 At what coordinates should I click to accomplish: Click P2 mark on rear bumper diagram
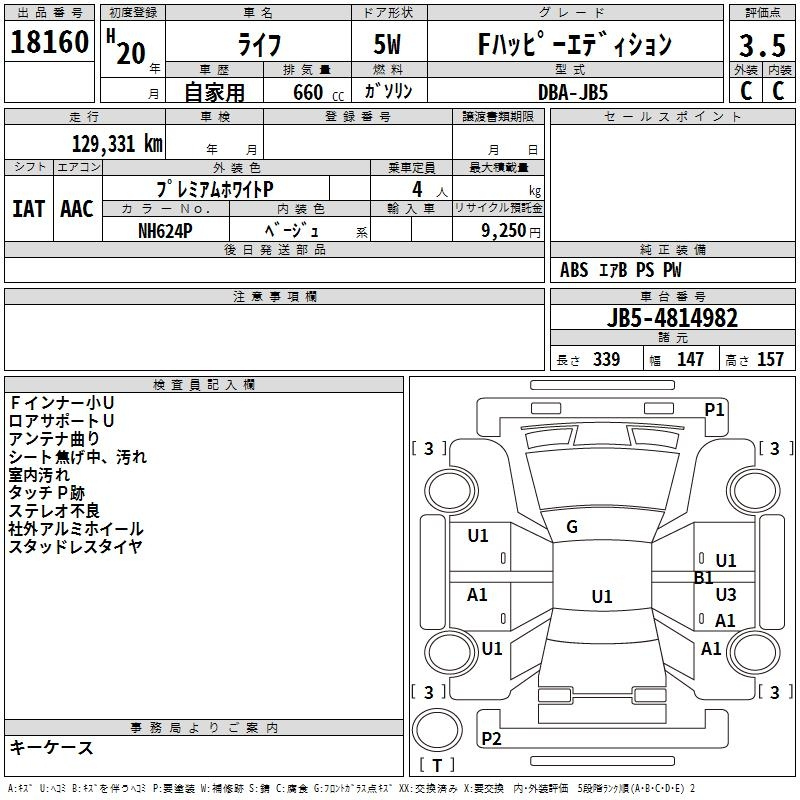click(491, 738)
